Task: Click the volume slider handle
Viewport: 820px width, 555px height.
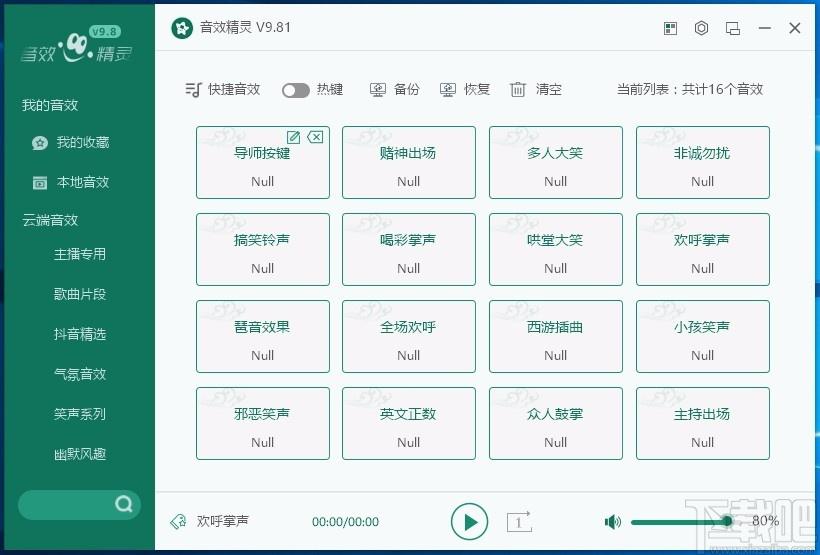Action: (x=727, y=521)
